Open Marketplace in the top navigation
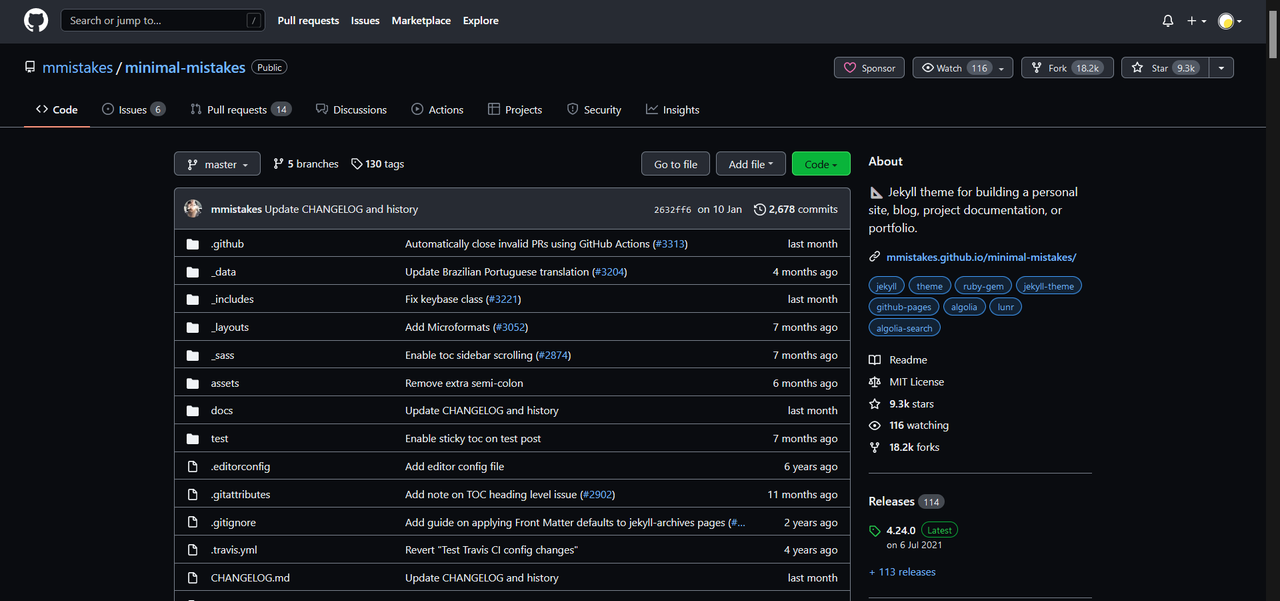The image size is (1280, 601). tap(421, 20)
